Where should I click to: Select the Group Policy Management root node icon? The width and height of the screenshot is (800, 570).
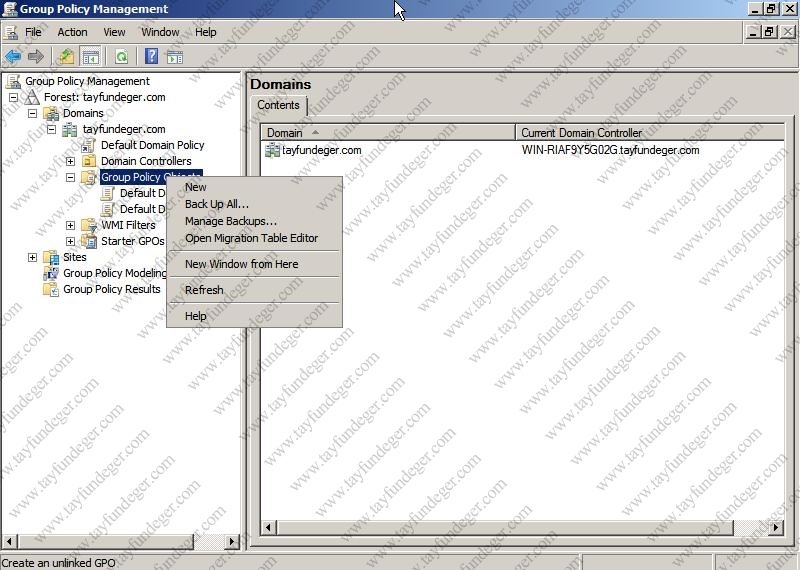pyautogui.click(x=13, y=81)
